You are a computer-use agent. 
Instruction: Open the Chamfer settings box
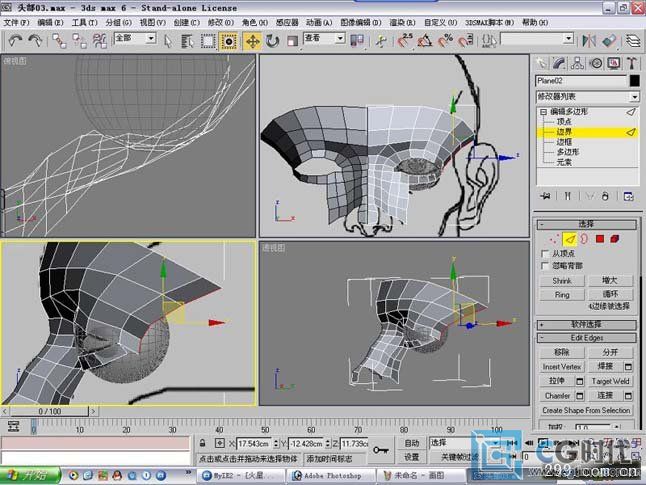click(x=580, y=396)
